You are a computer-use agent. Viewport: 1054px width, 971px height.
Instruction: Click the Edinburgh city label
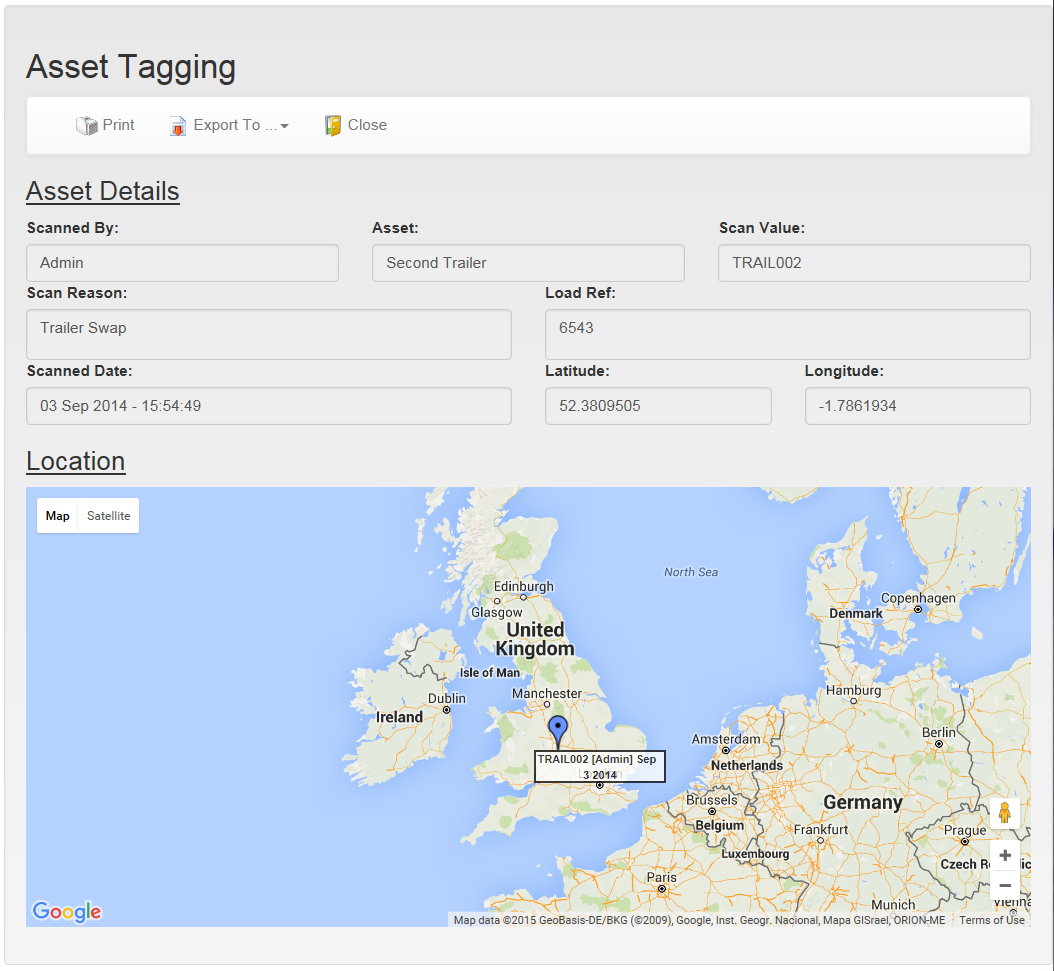coord(524,587)
